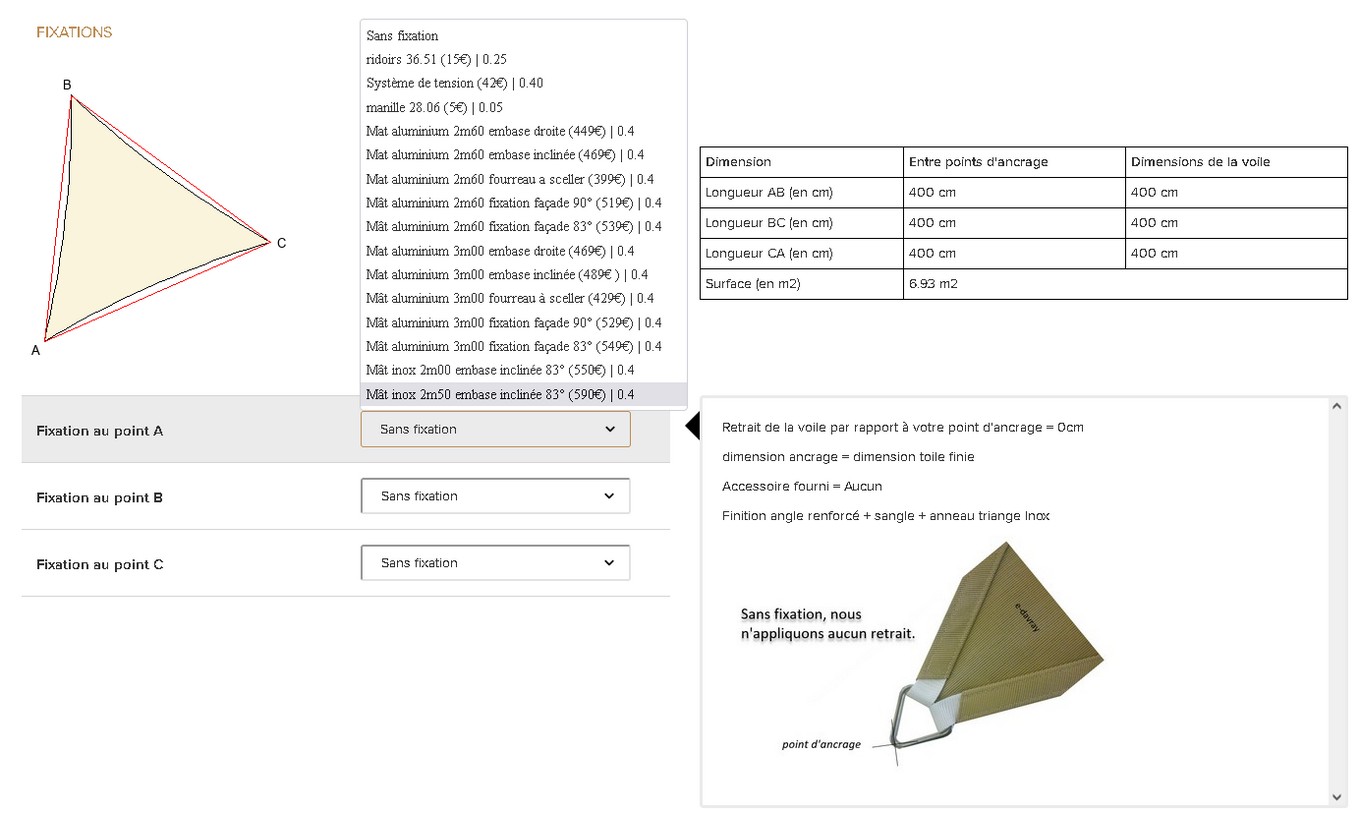1360x813 pixels.
Task: Pick 'Mat aluminium 2m60 fourreau a sceller (399€)'
Action: coord(523,179)
